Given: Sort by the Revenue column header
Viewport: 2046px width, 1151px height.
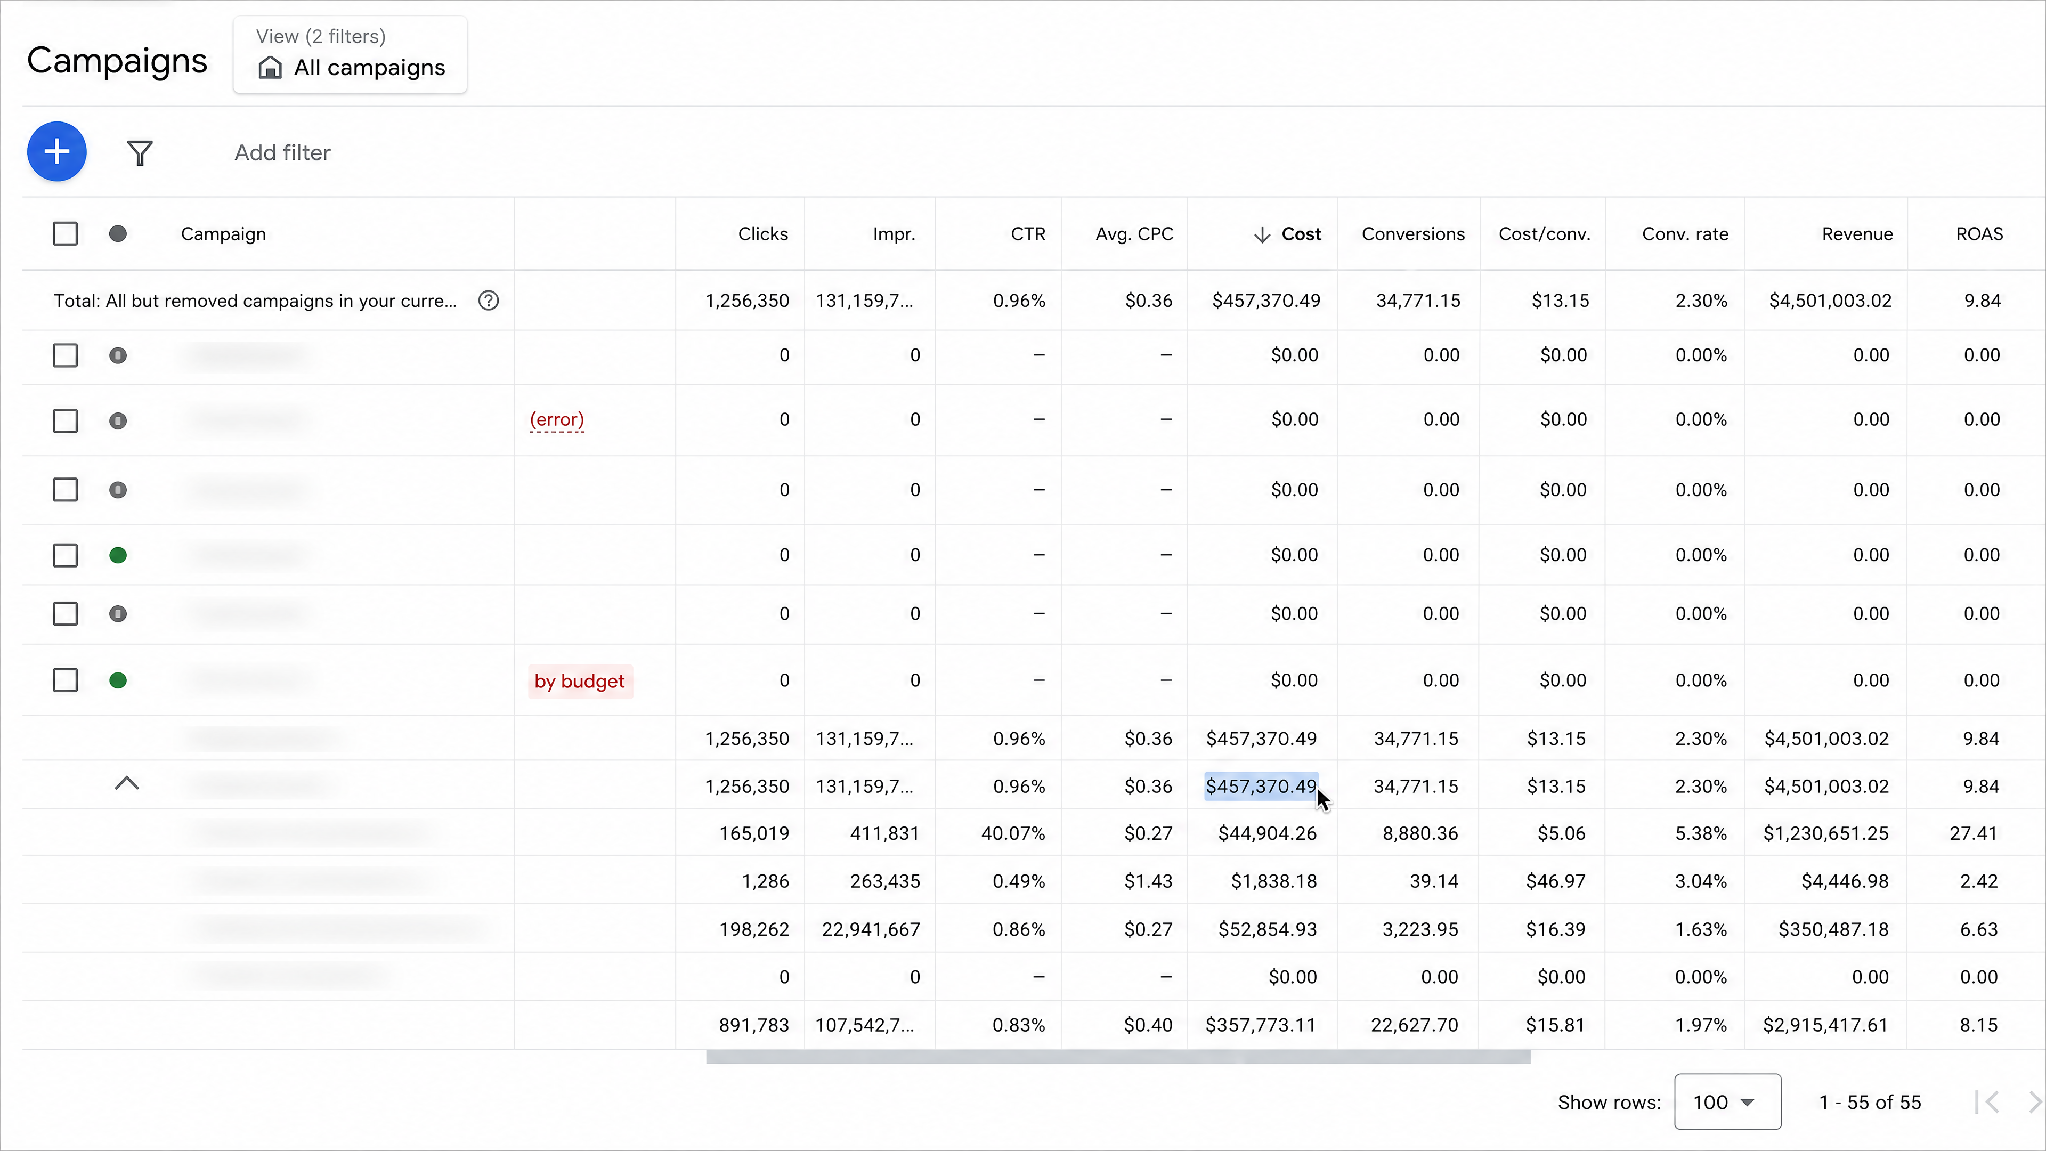Looking at the screenshot, I should pos(1857,234).
